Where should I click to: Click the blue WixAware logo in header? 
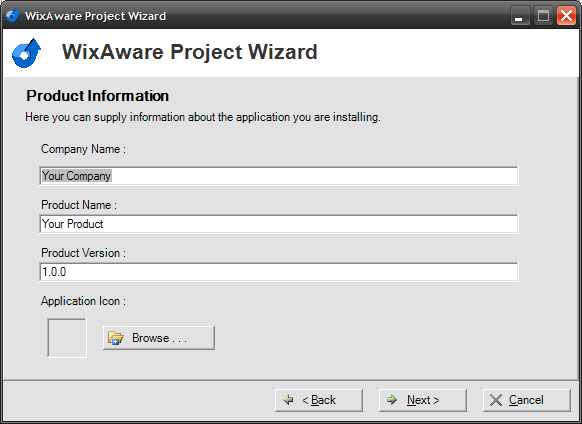point(26,53)
